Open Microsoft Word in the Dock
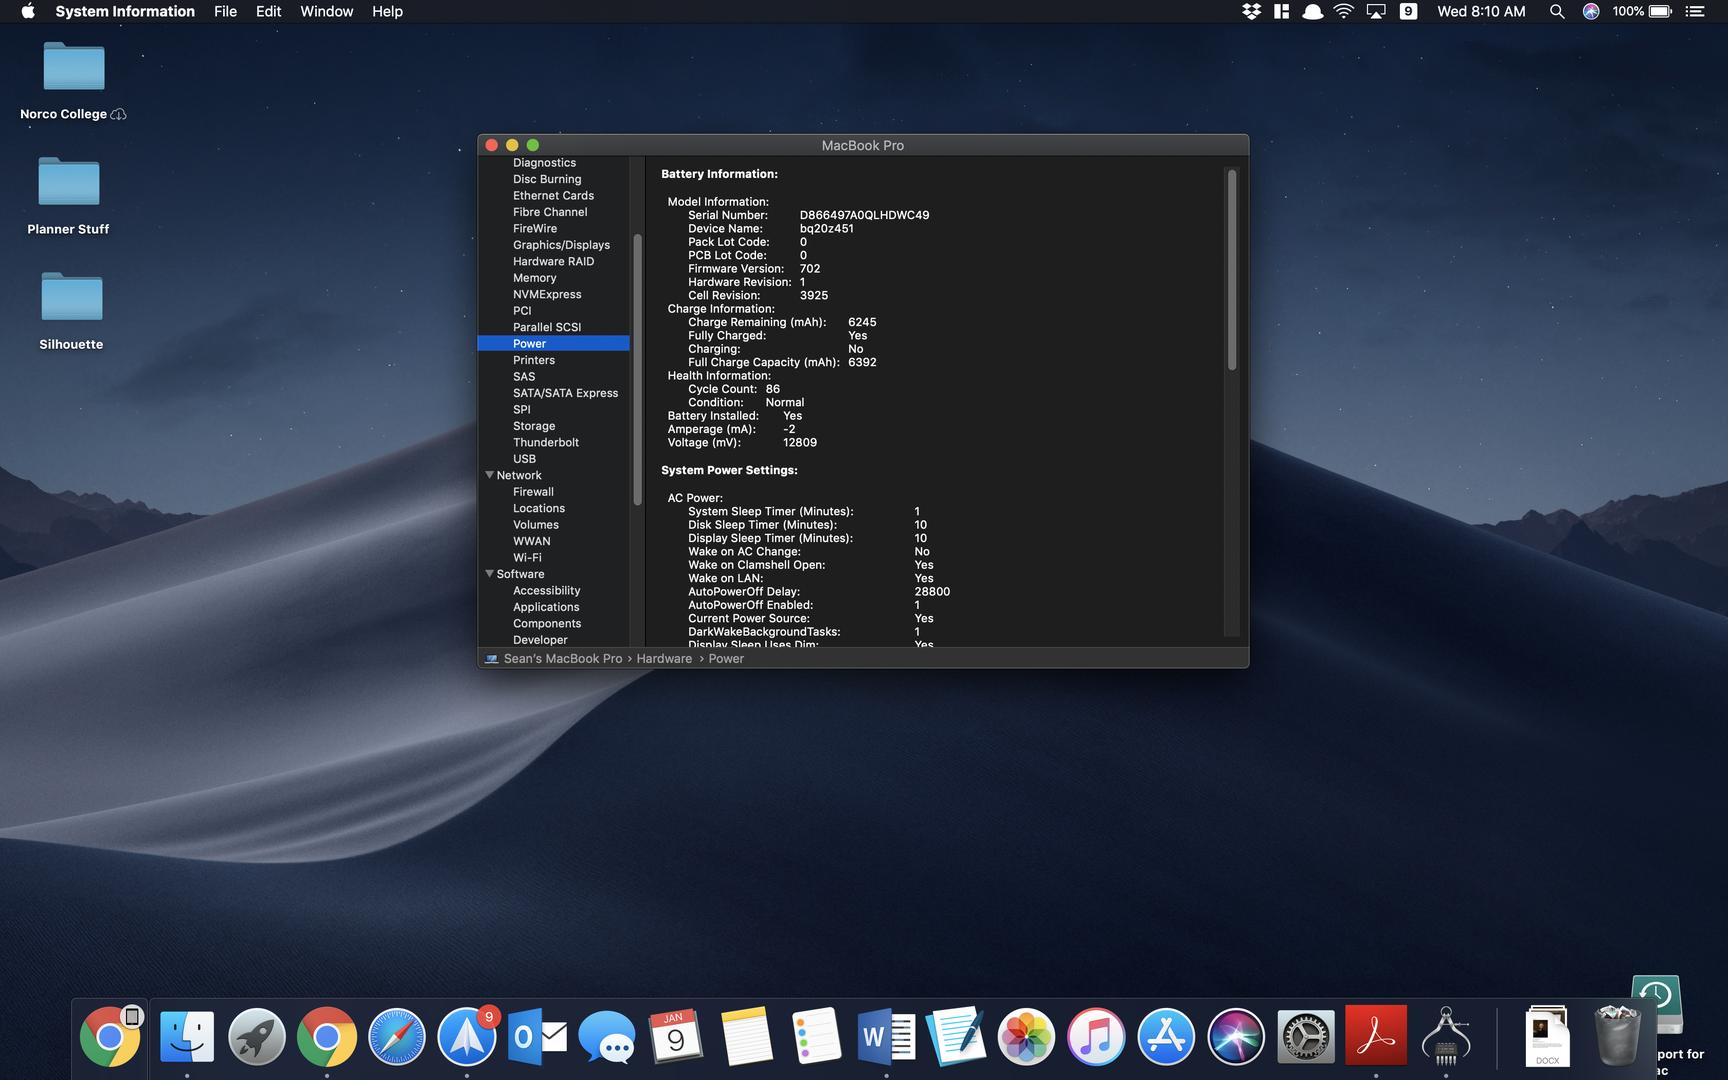Viewport: 1728px width, 1080px height. 886,1037
